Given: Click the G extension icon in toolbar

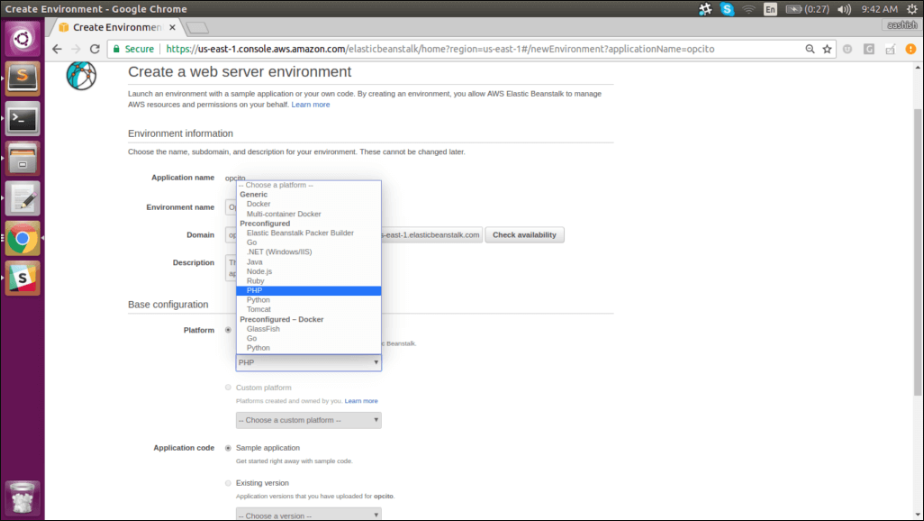Looking at the screenshot, I should pos(869,49).
